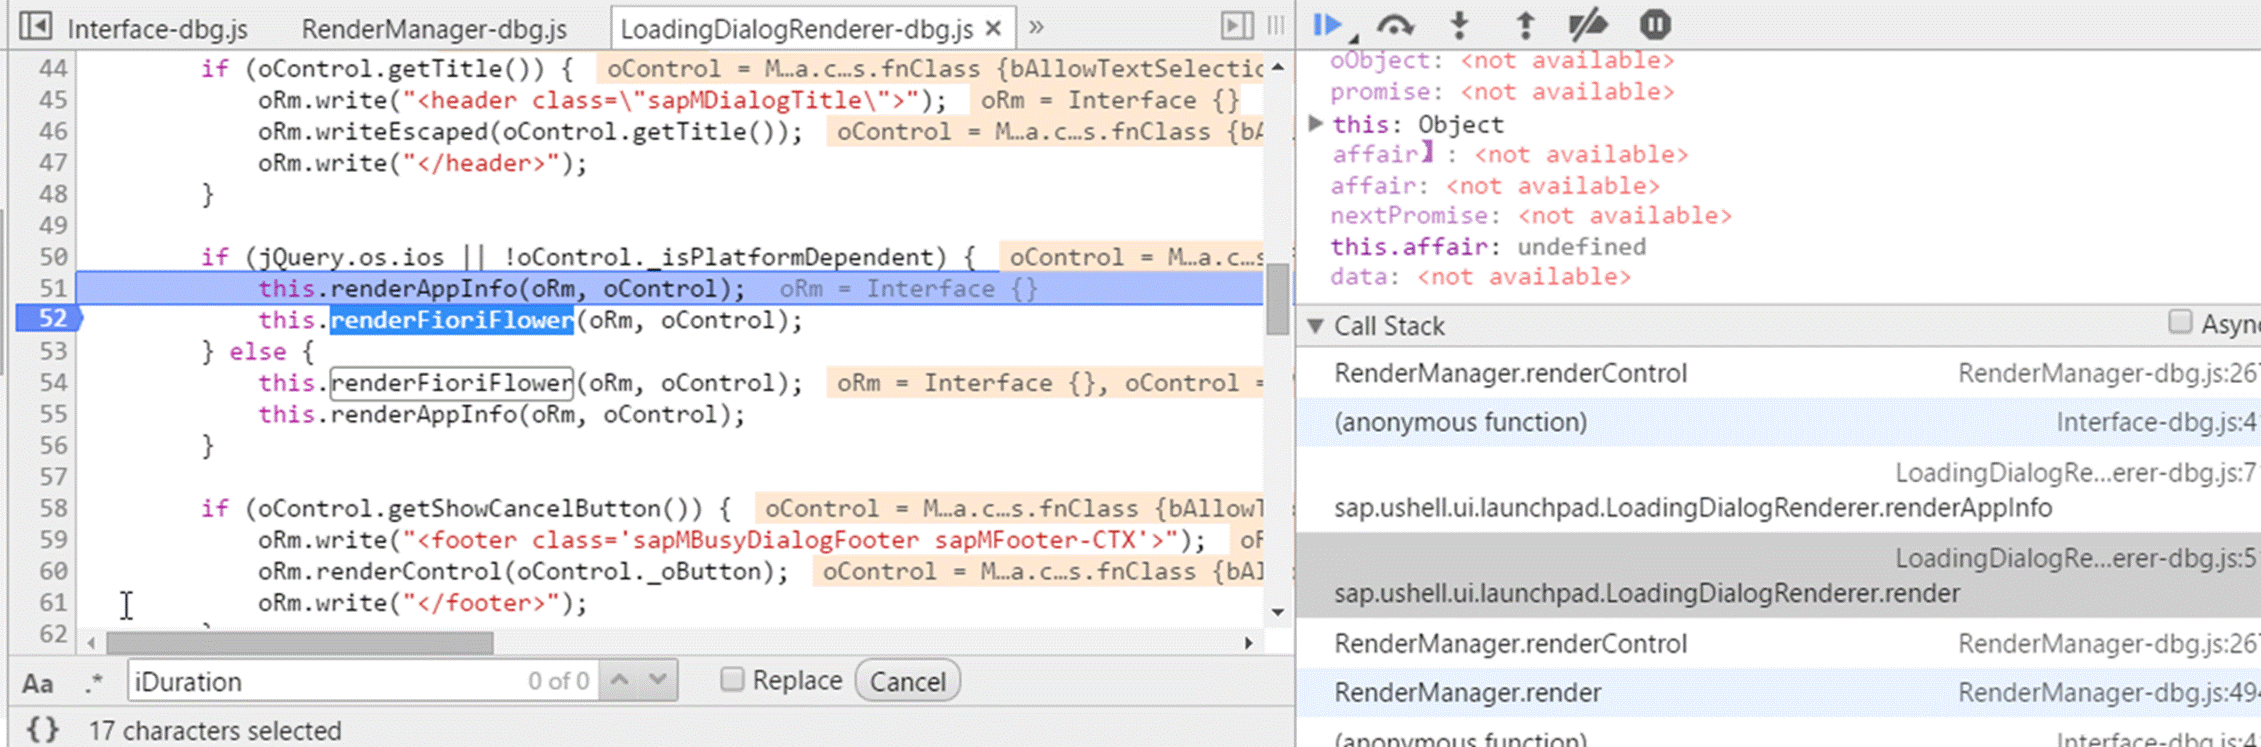
Task: Go to next search match
Action: [658, 680]
